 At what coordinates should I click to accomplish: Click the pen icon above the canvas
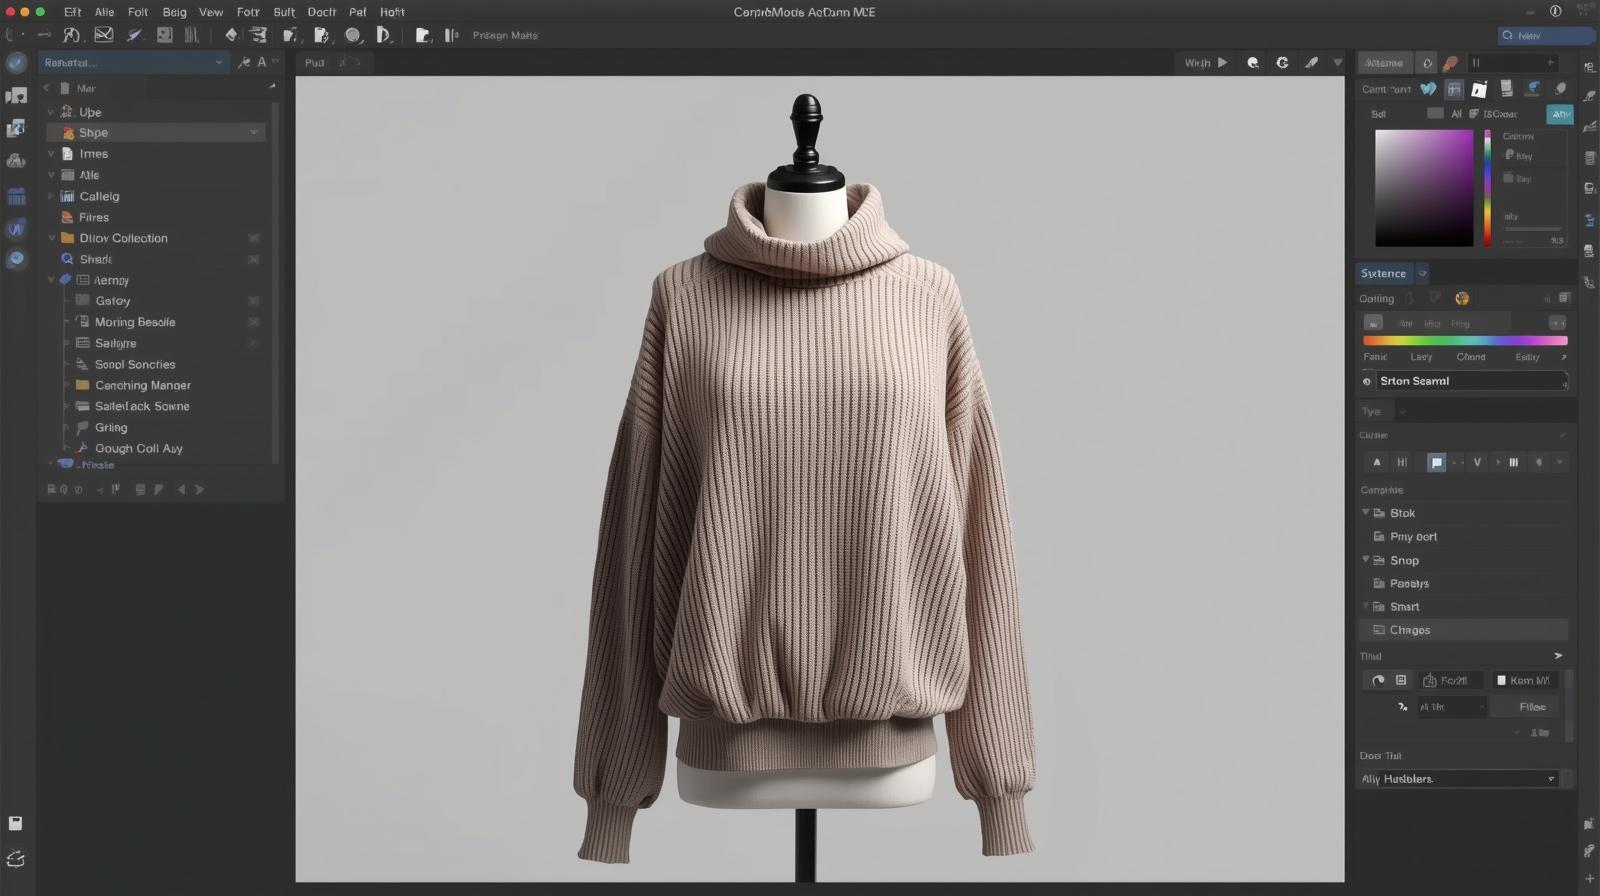1311,62
